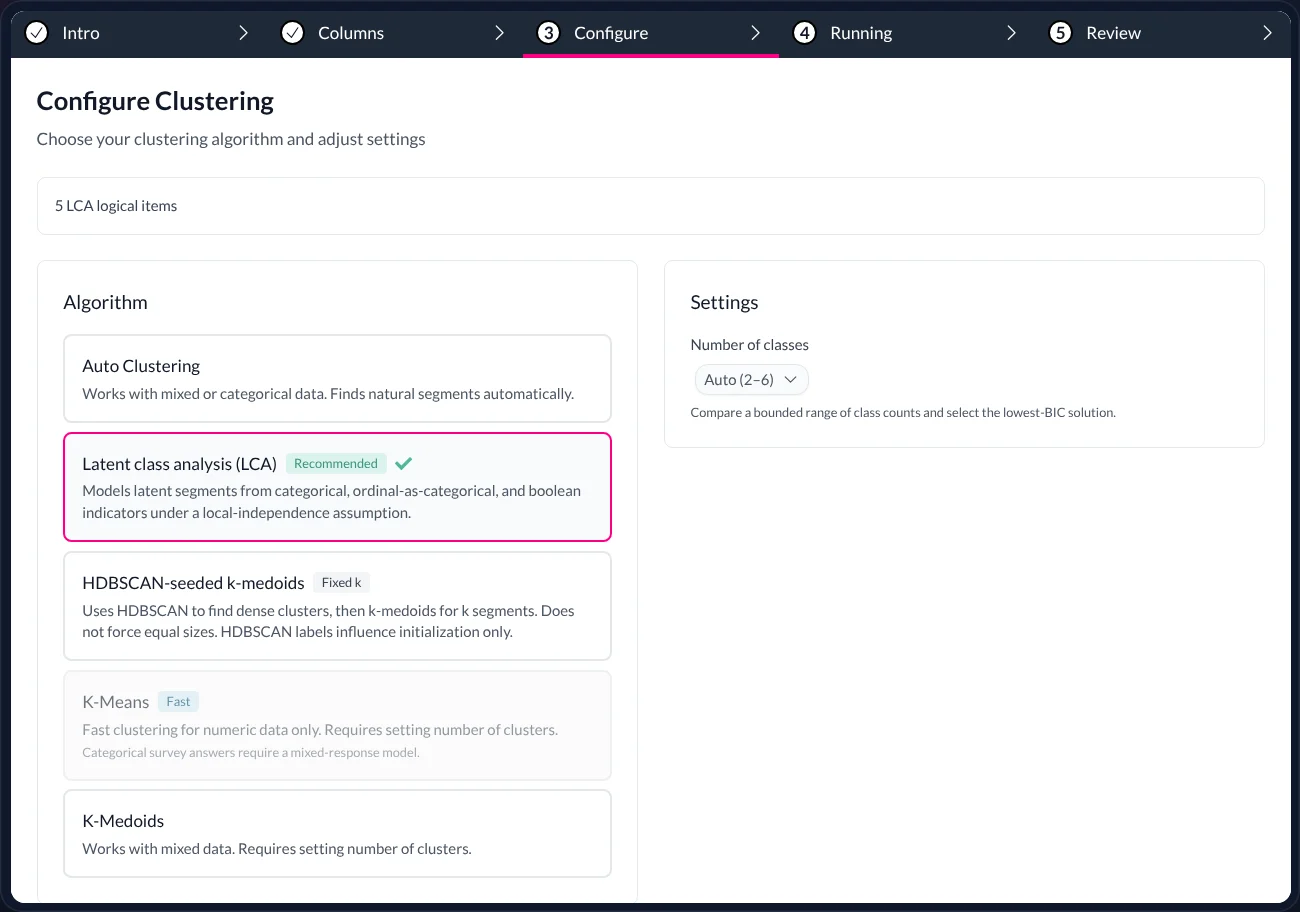Select the Auto Clustering algorithm card
The height and width of the screenshot is (912, 1300).
click(337, 378)
